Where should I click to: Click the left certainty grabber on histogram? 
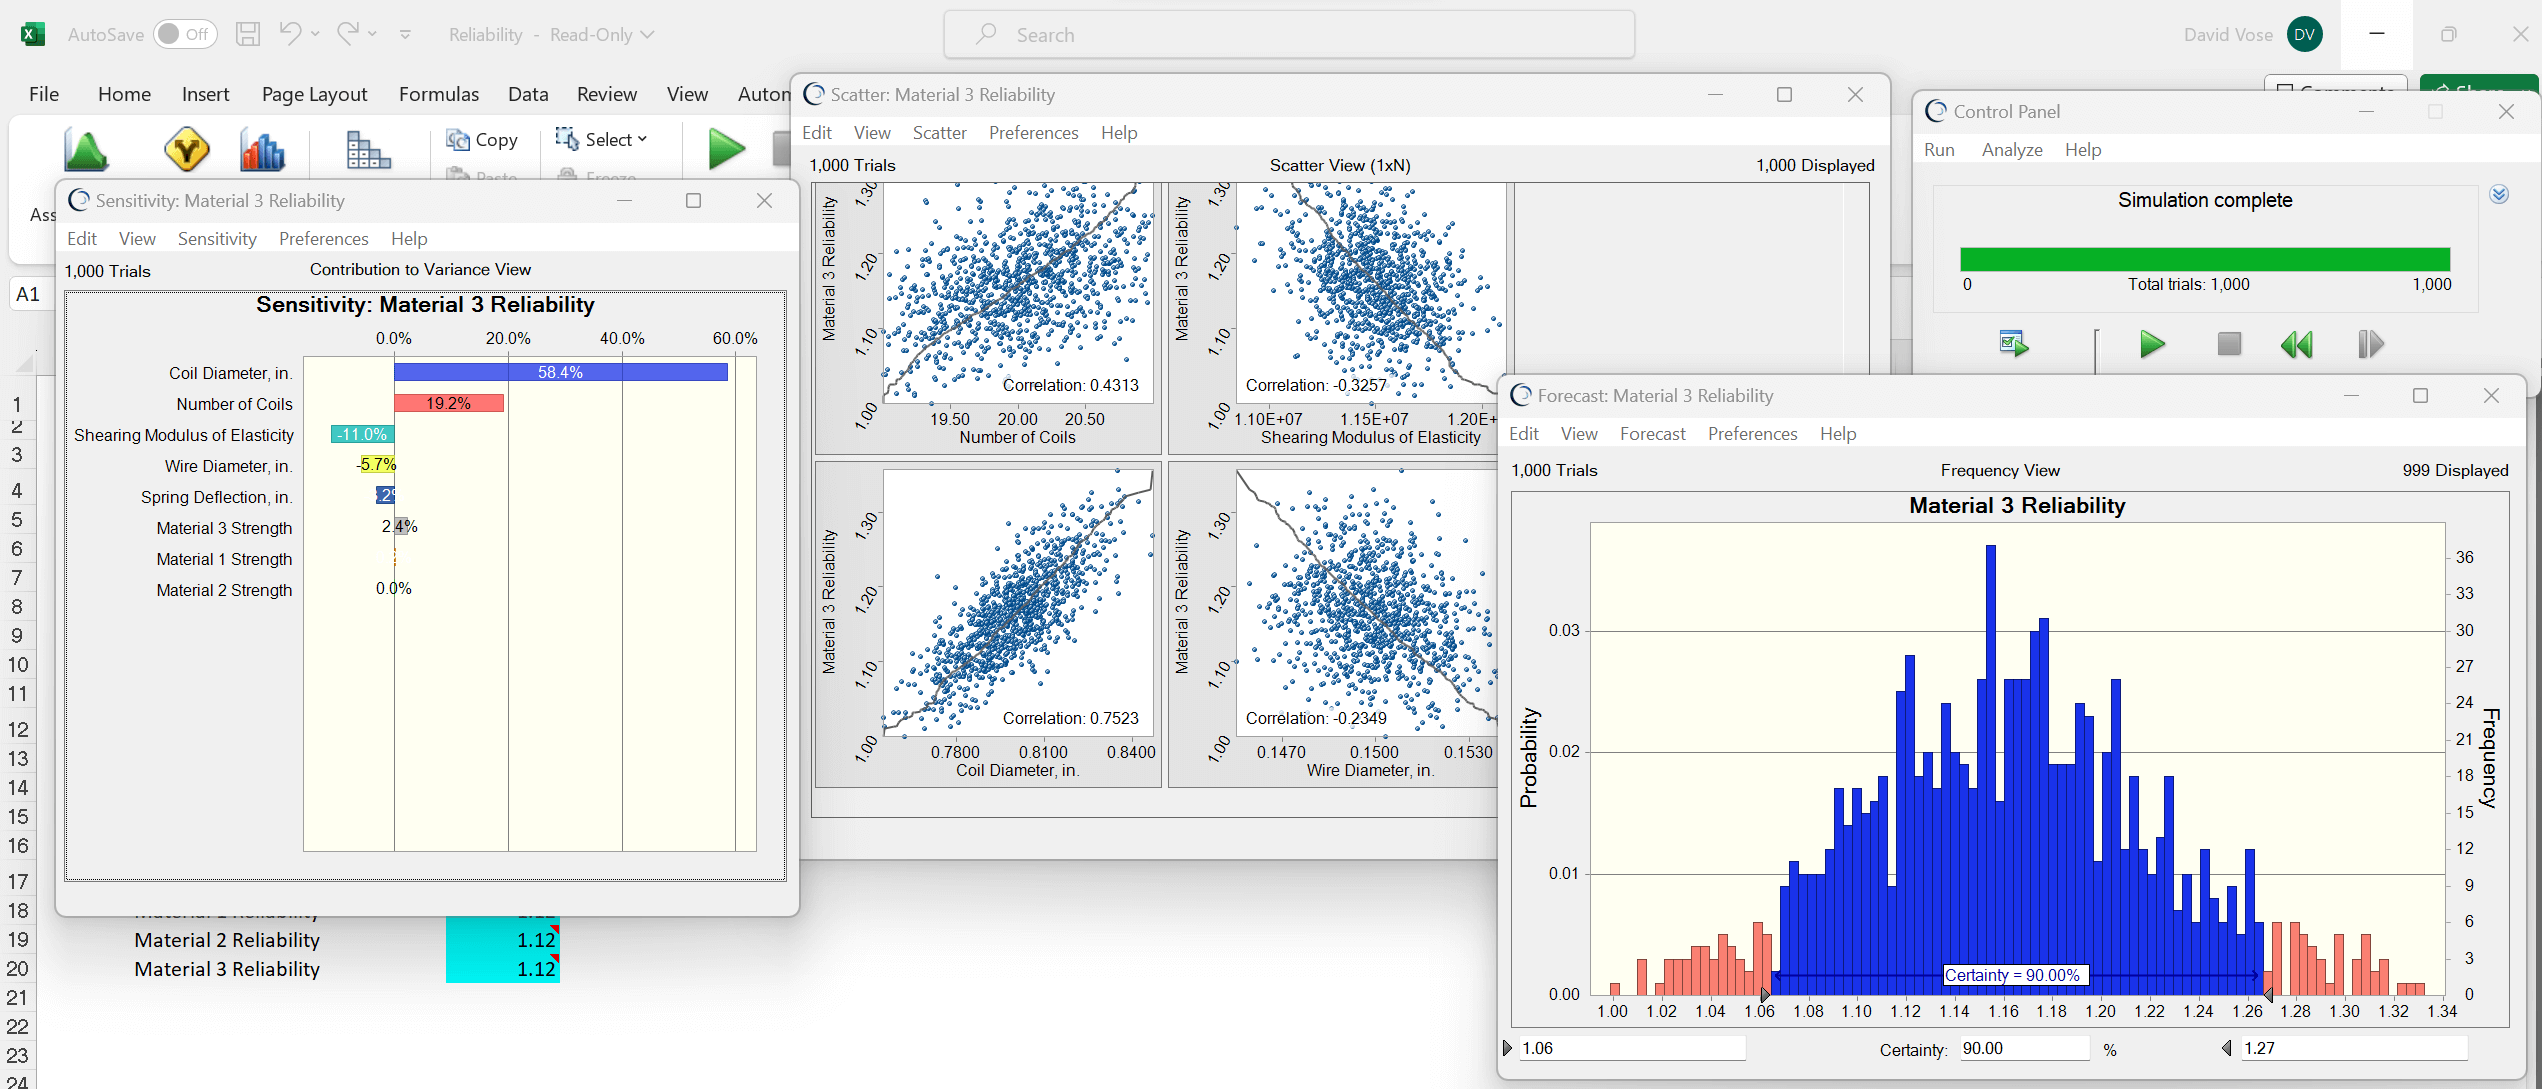tap(1765, 994)
